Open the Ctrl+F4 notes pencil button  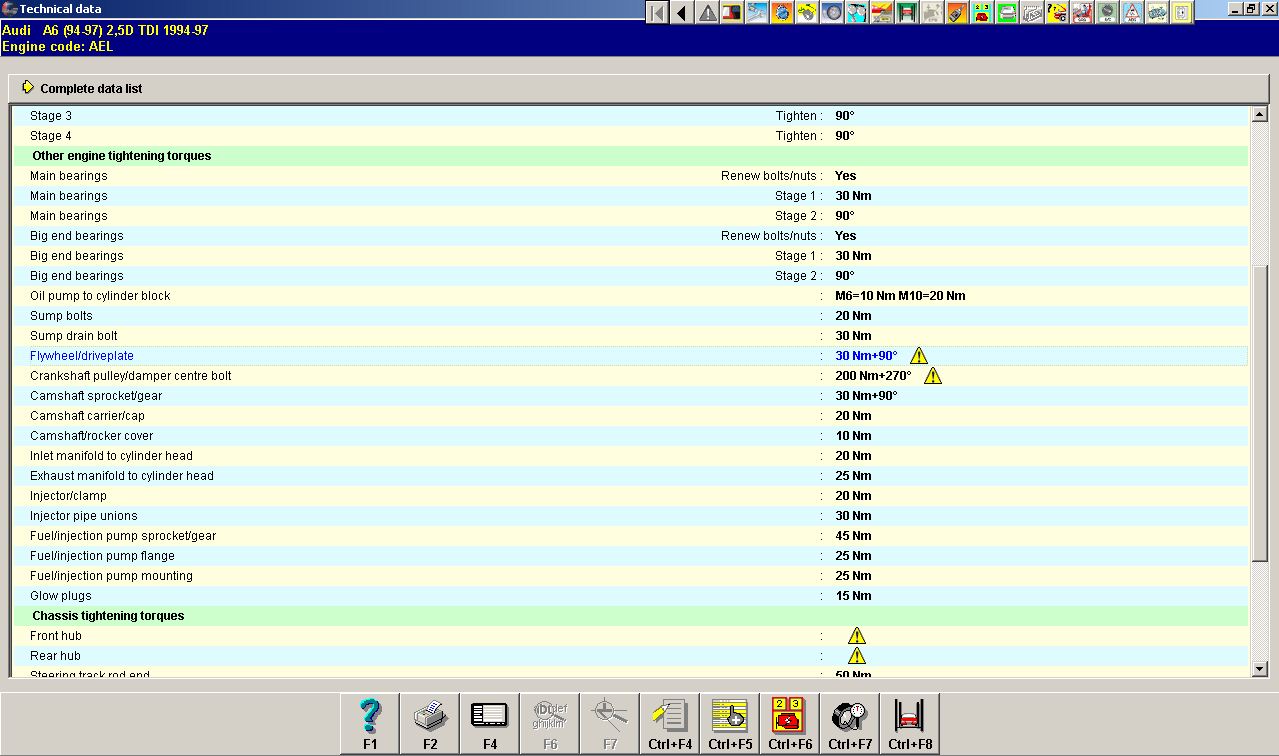[670, 724]
